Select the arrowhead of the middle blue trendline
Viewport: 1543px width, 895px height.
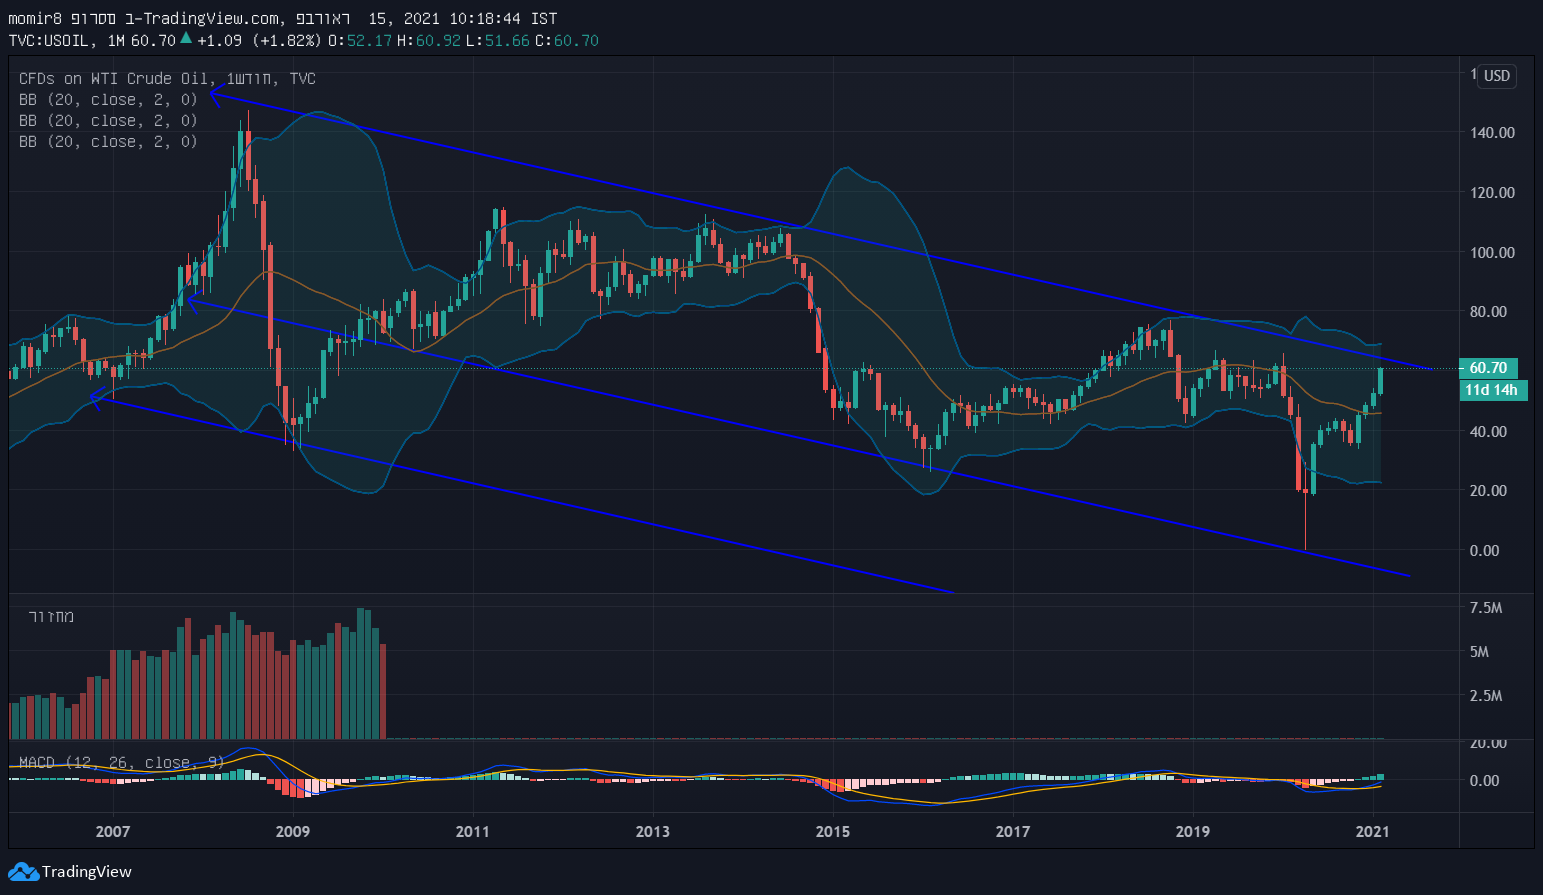[x=189, y=300]
